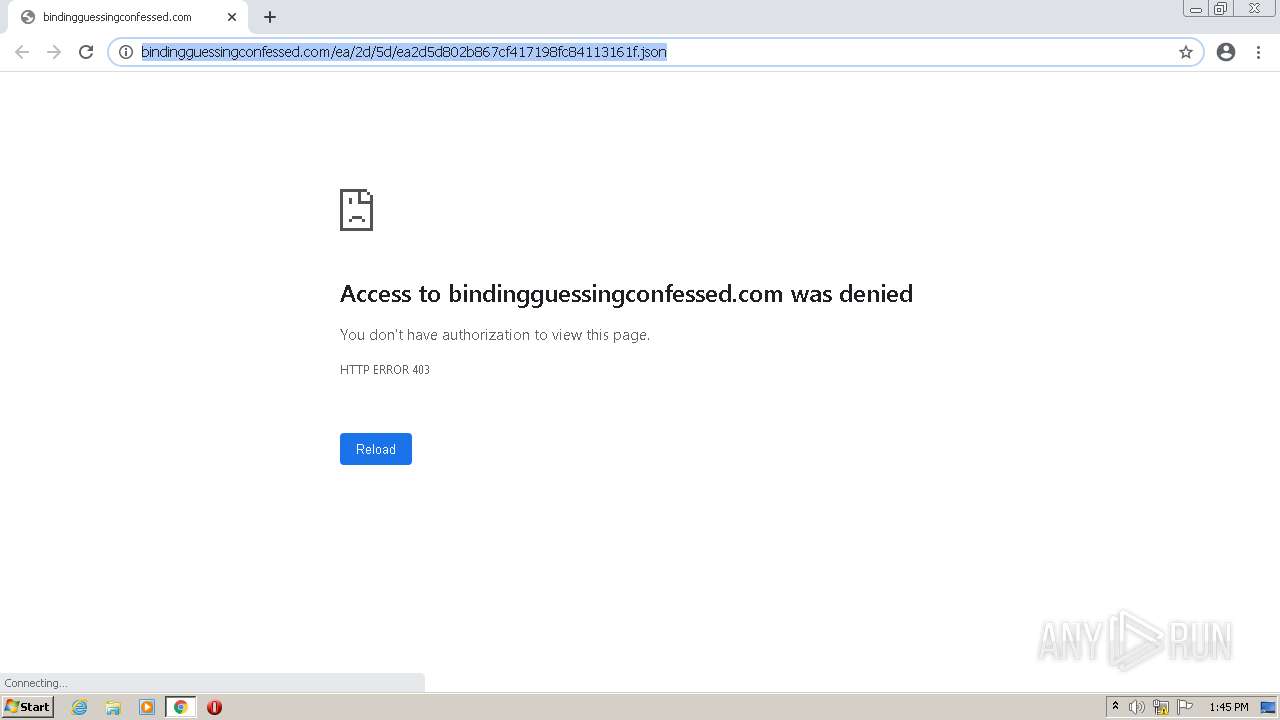Viewport: 1280px width, 720px height.
Task: Click the 'Connecting...' status bar text
Action: pos(36,683)
